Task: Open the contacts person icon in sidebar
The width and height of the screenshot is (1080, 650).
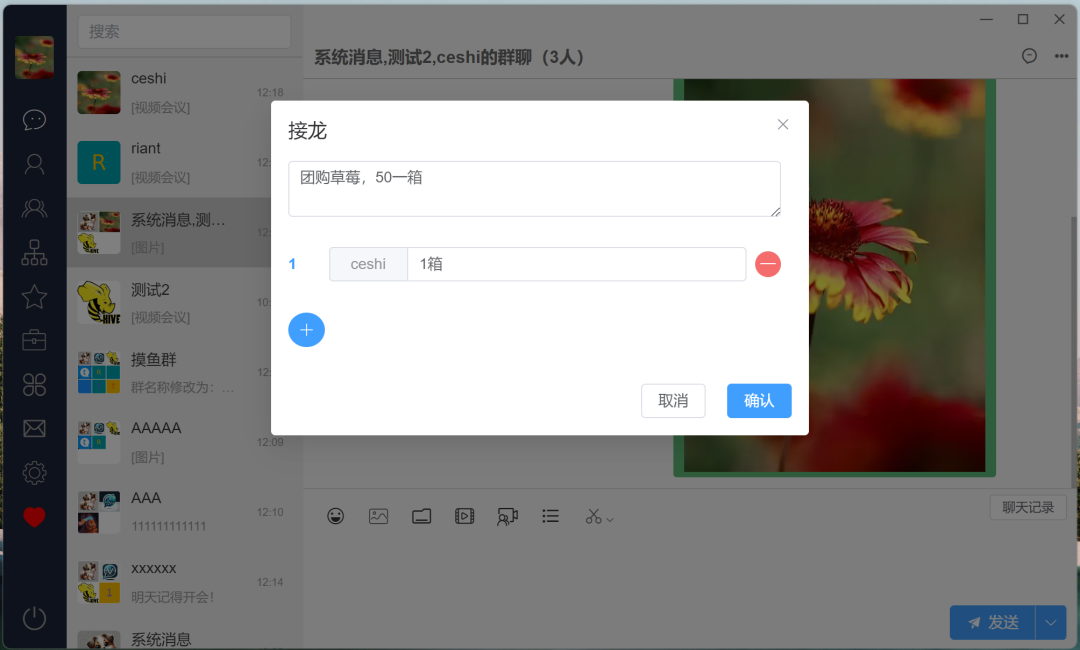Action: click(34, 164)
